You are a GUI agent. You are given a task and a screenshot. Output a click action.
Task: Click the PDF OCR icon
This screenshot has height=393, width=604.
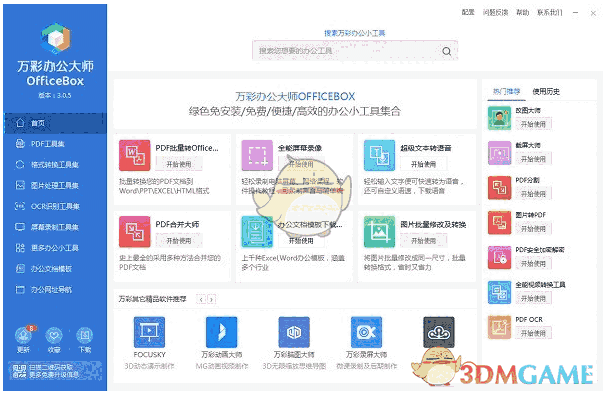click(499, 328)
